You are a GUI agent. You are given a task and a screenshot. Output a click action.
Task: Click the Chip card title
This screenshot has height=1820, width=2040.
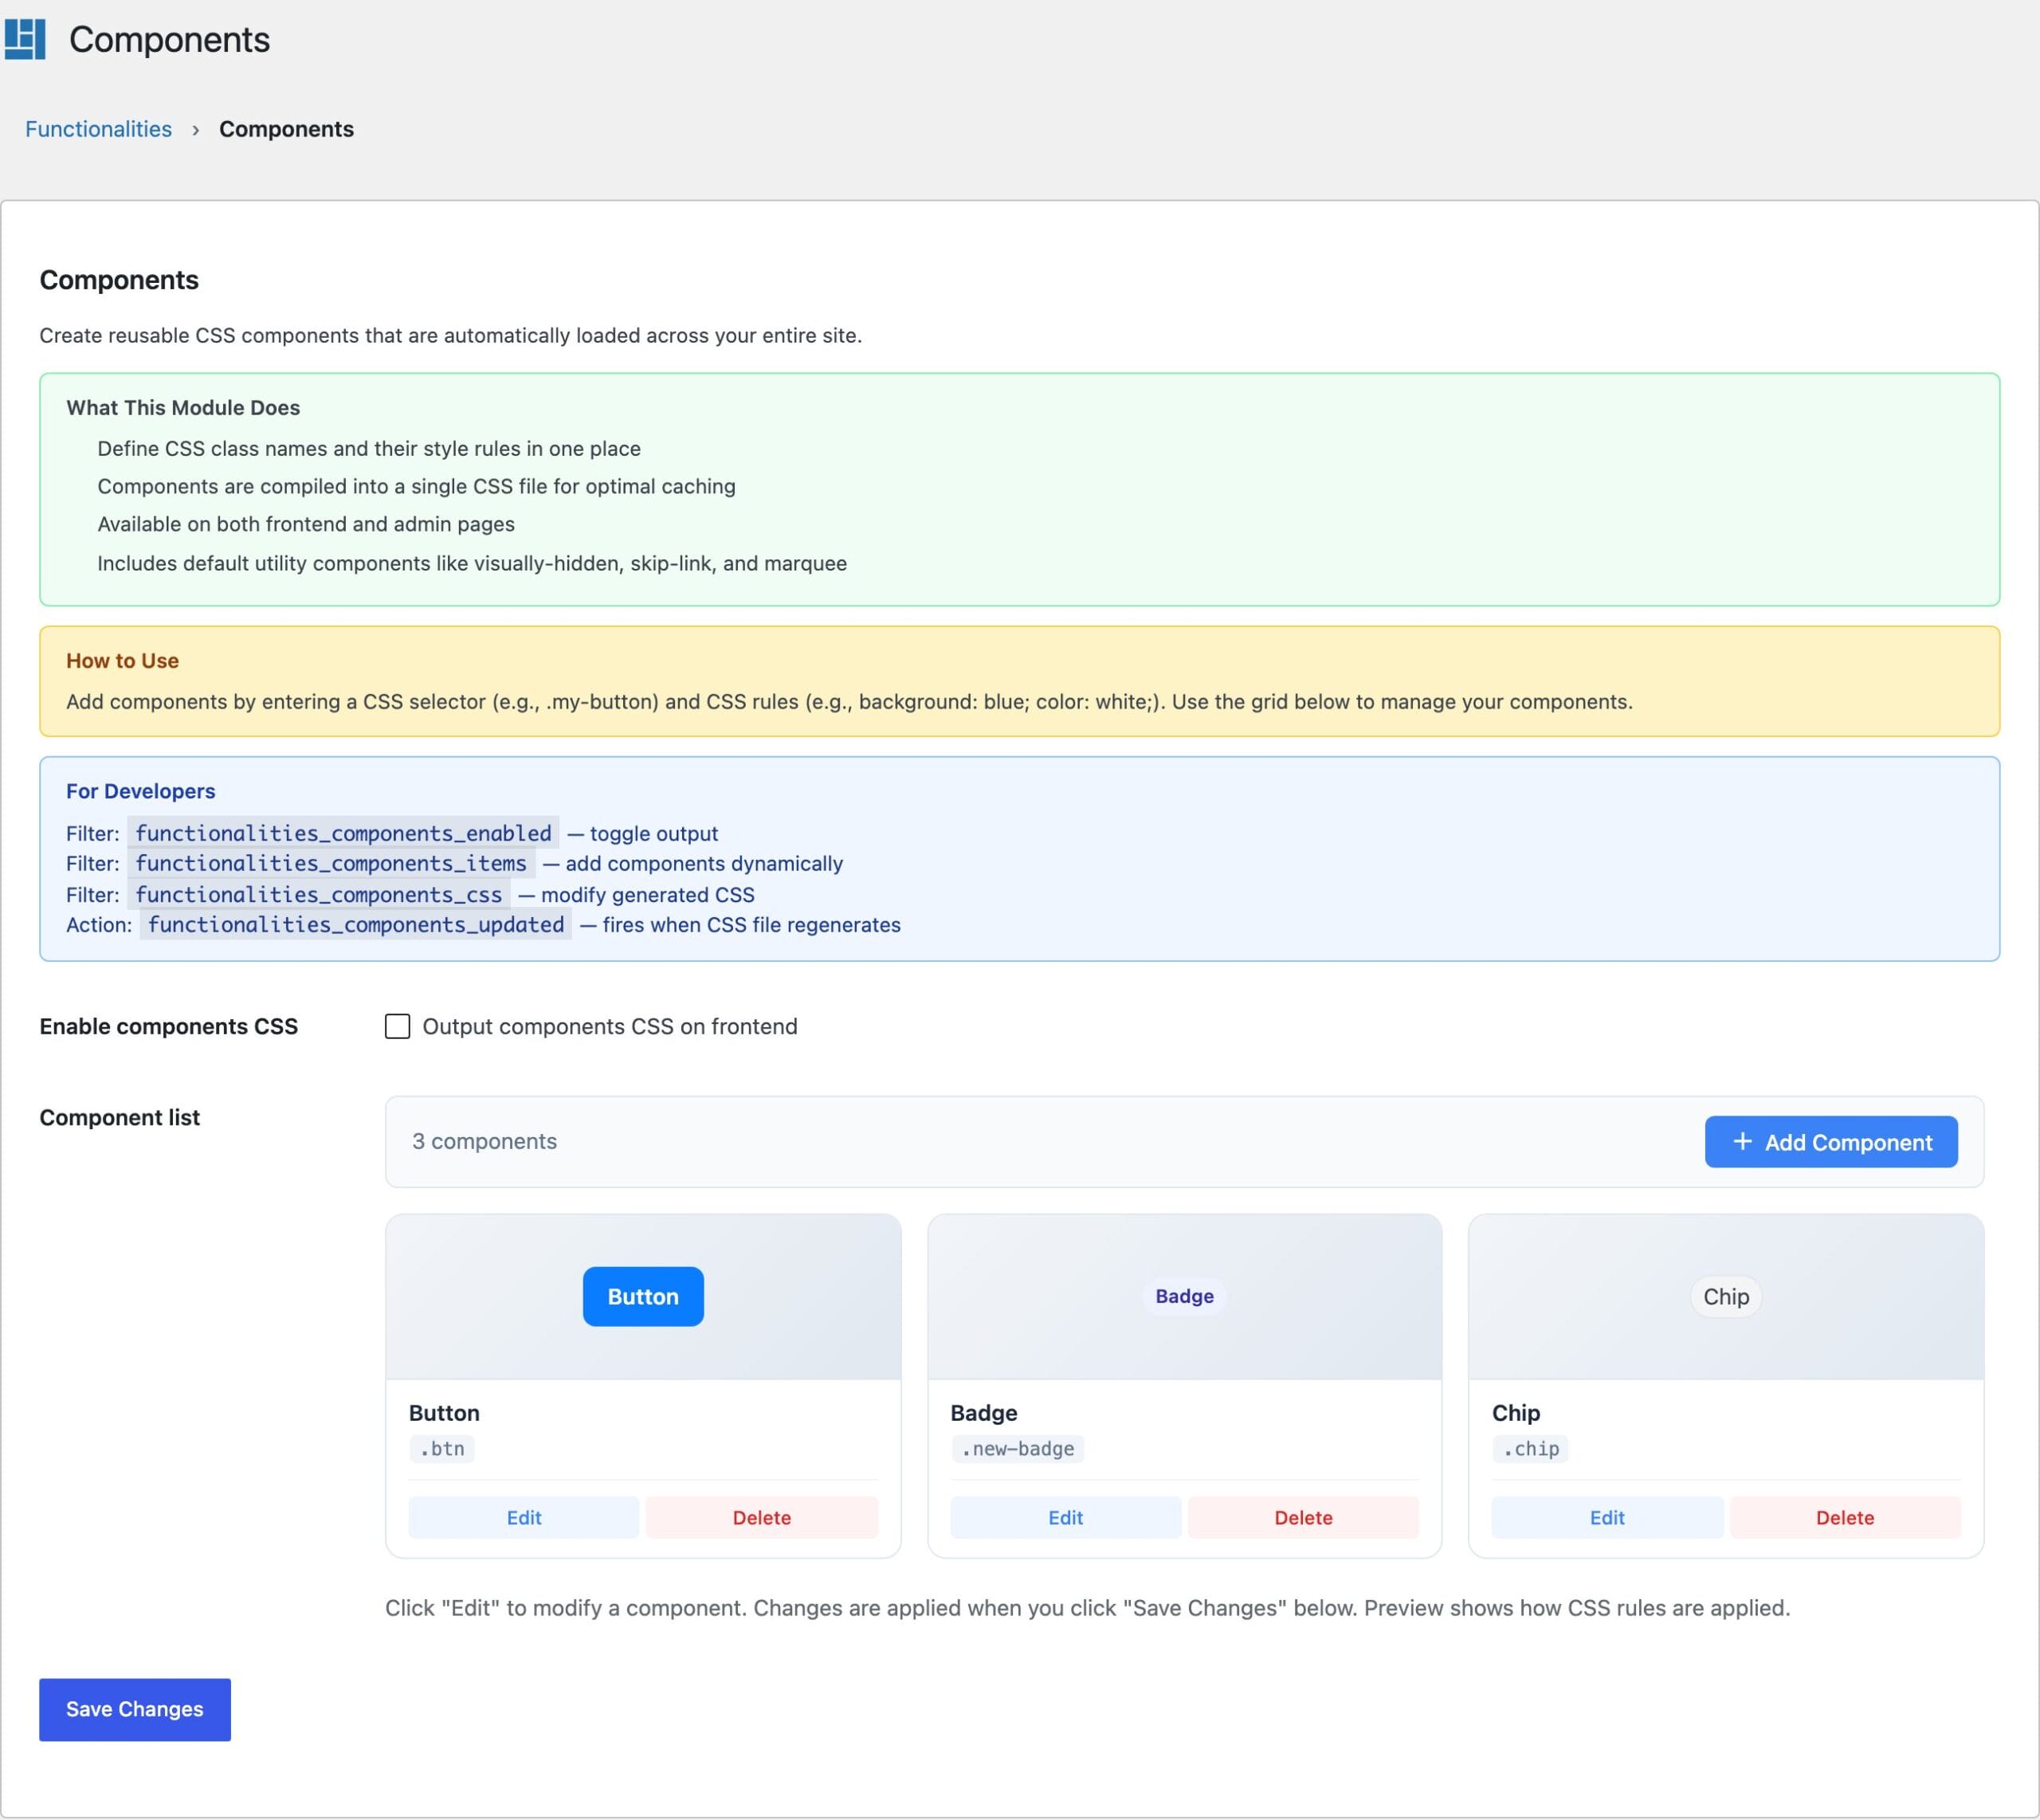click(1516, 1412)
